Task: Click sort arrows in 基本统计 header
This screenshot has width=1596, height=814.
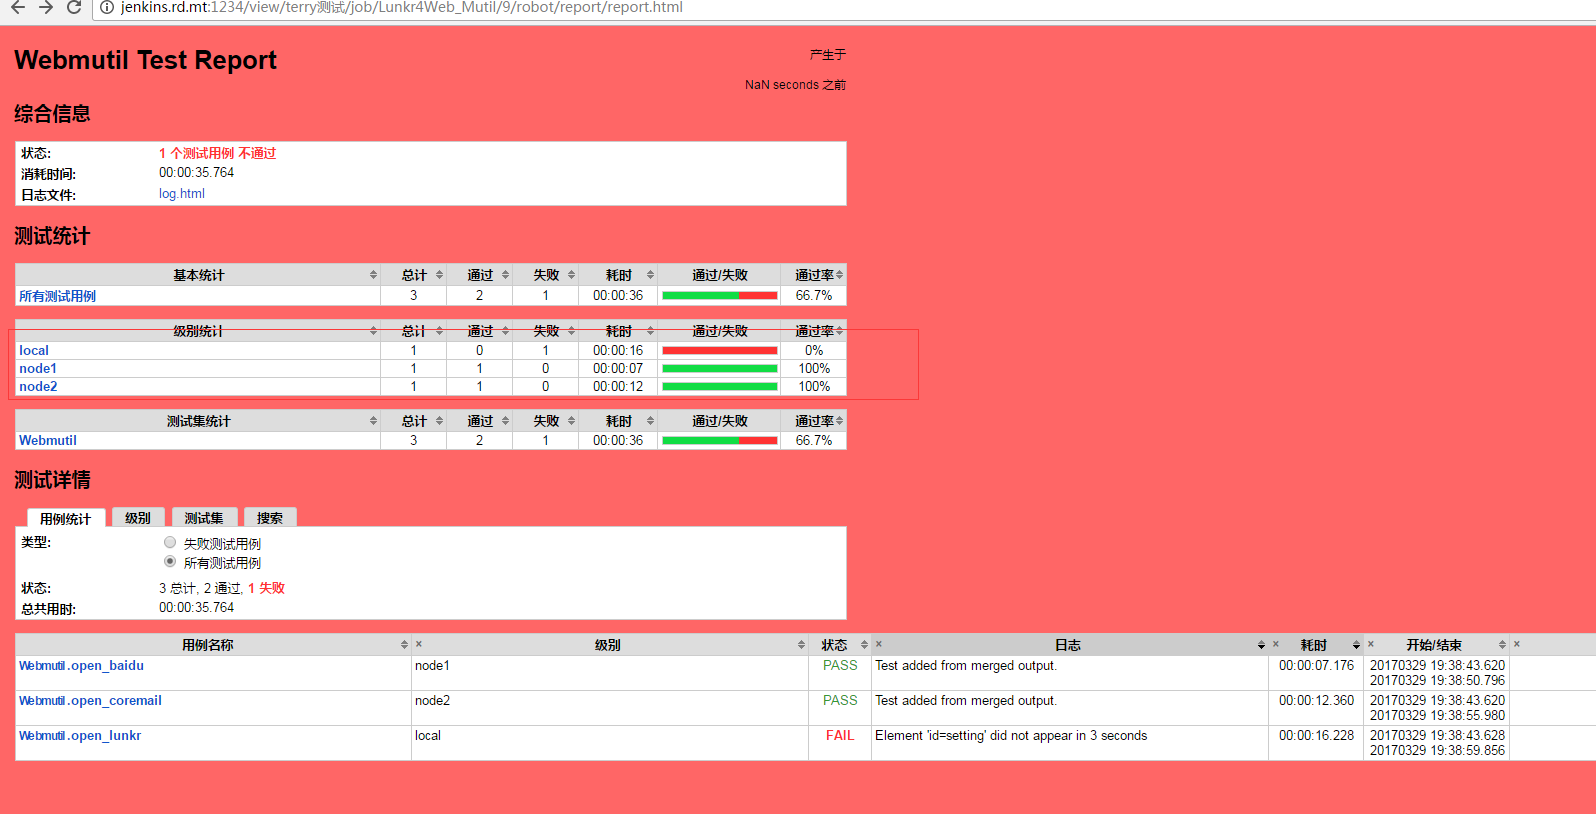Action: [373, 275]
